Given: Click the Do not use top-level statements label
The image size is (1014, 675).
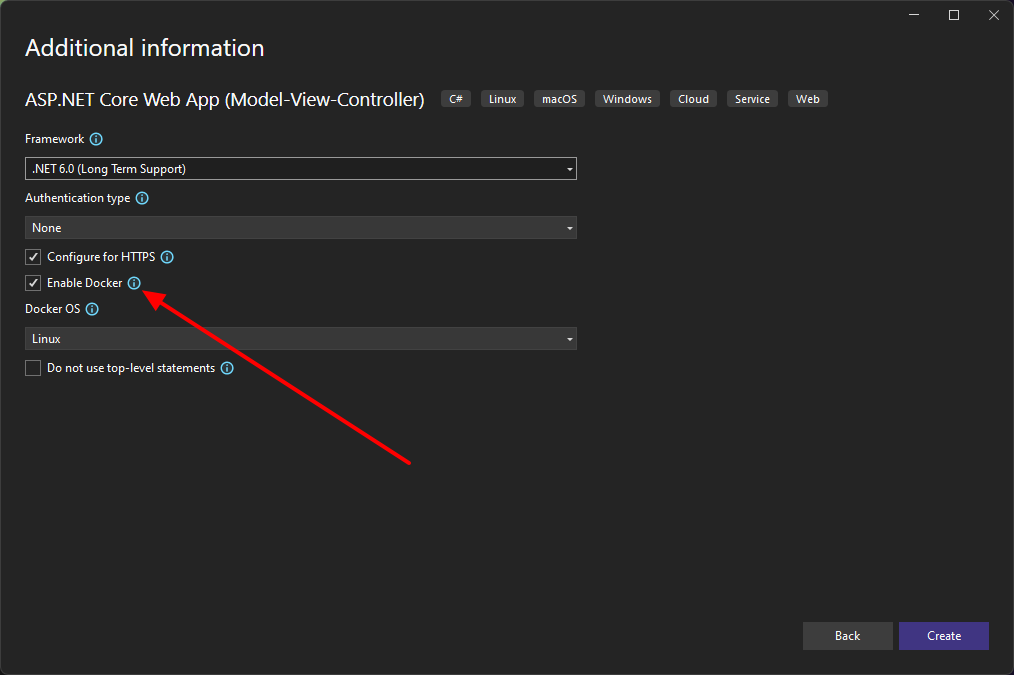Looking at the screenshot, I should pyautogui.click(x=131, y=368).
